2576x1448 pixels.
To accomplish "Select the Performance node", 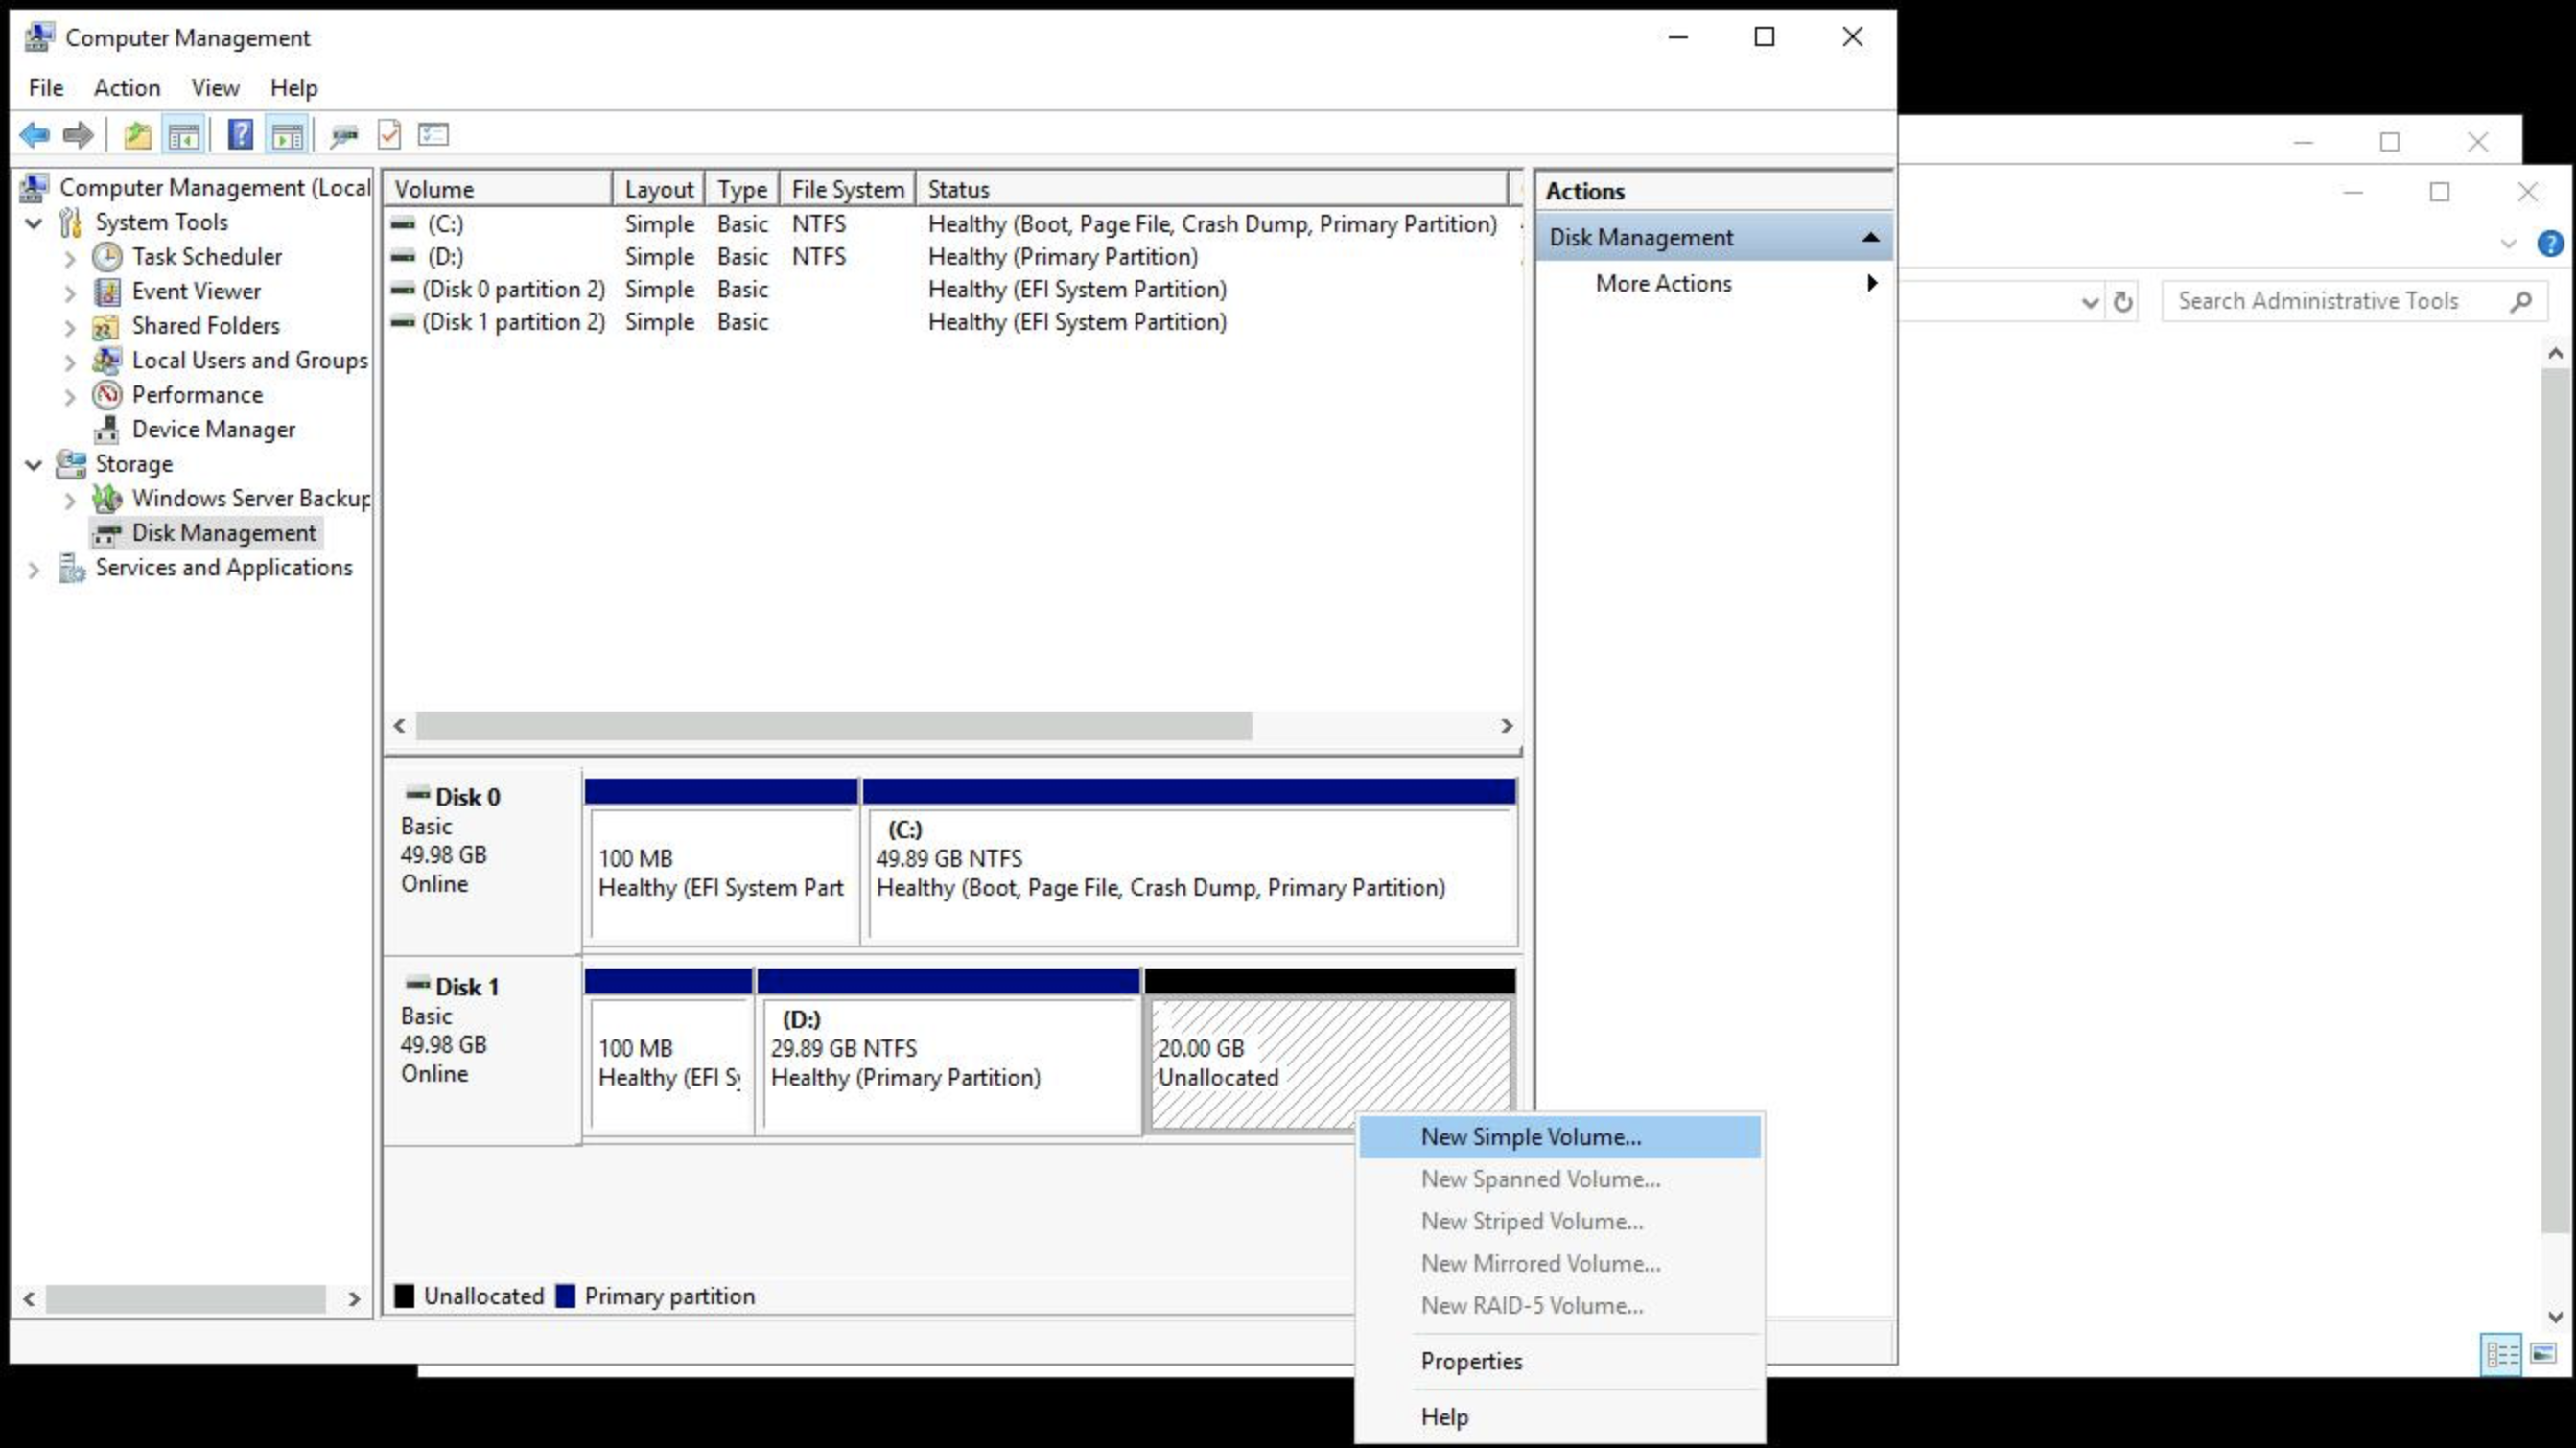I will pos(197,395).
